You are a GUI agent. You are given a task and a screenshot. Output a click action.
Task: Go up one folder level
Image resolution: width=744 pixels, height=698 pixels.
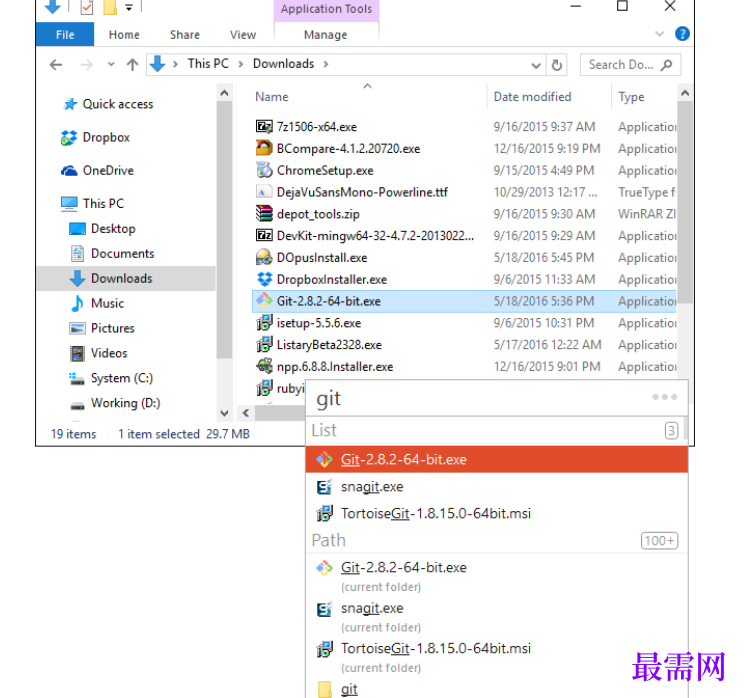[132, 65]
